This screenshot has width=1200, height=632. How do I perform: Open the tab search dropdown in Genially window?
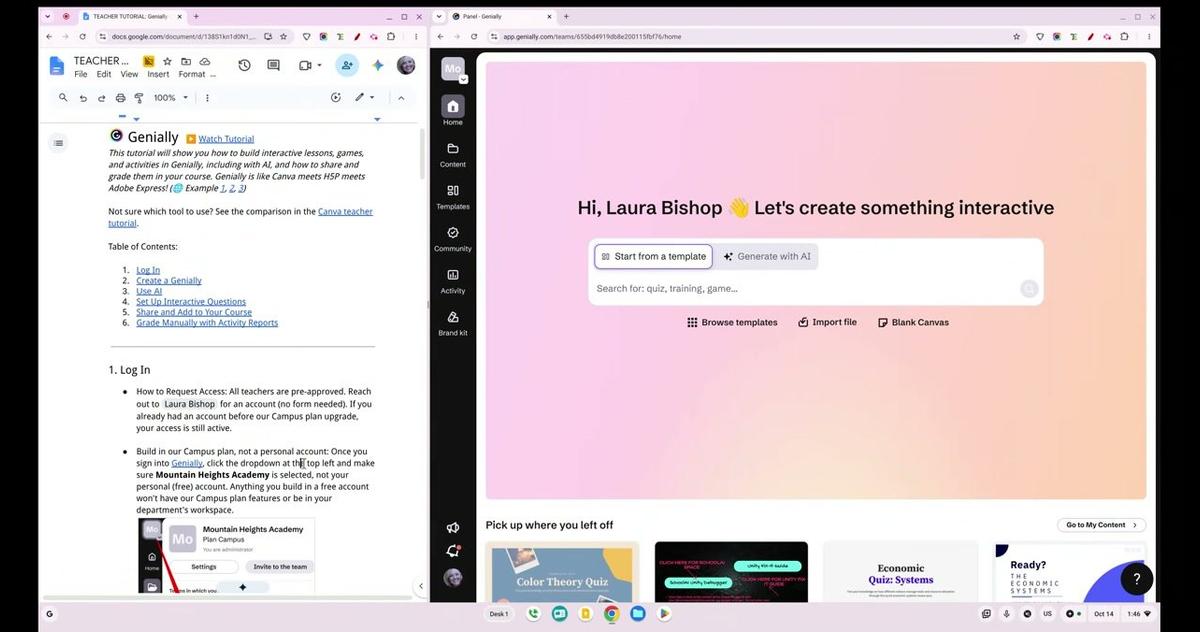click(439, 16)
